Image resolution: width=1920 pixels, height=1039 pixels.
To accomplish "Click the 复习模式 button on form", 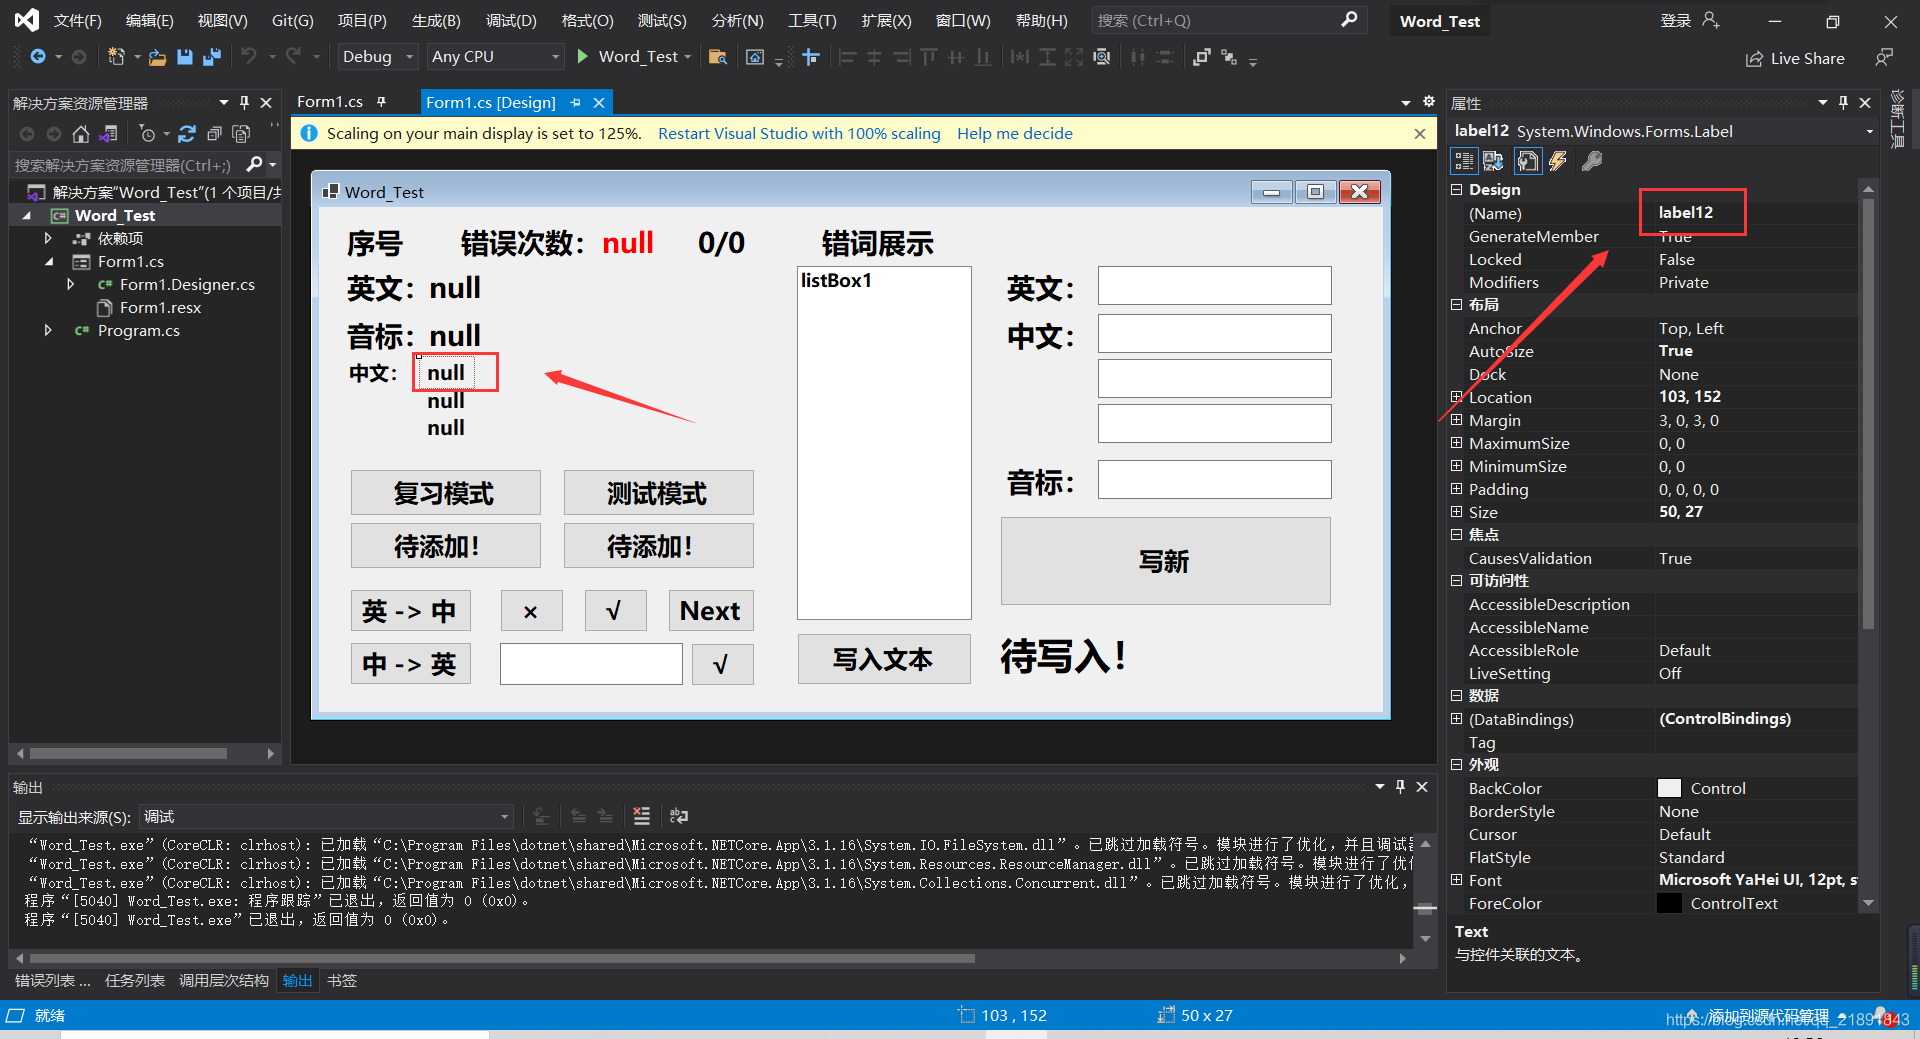I will [x=445, y=493].
